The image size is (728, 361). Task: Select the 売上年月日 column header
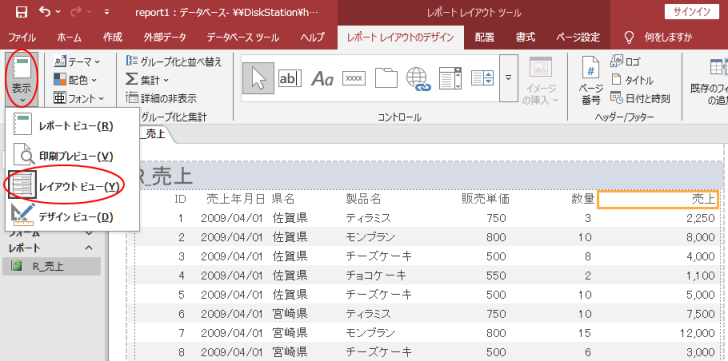click(235, 200)
